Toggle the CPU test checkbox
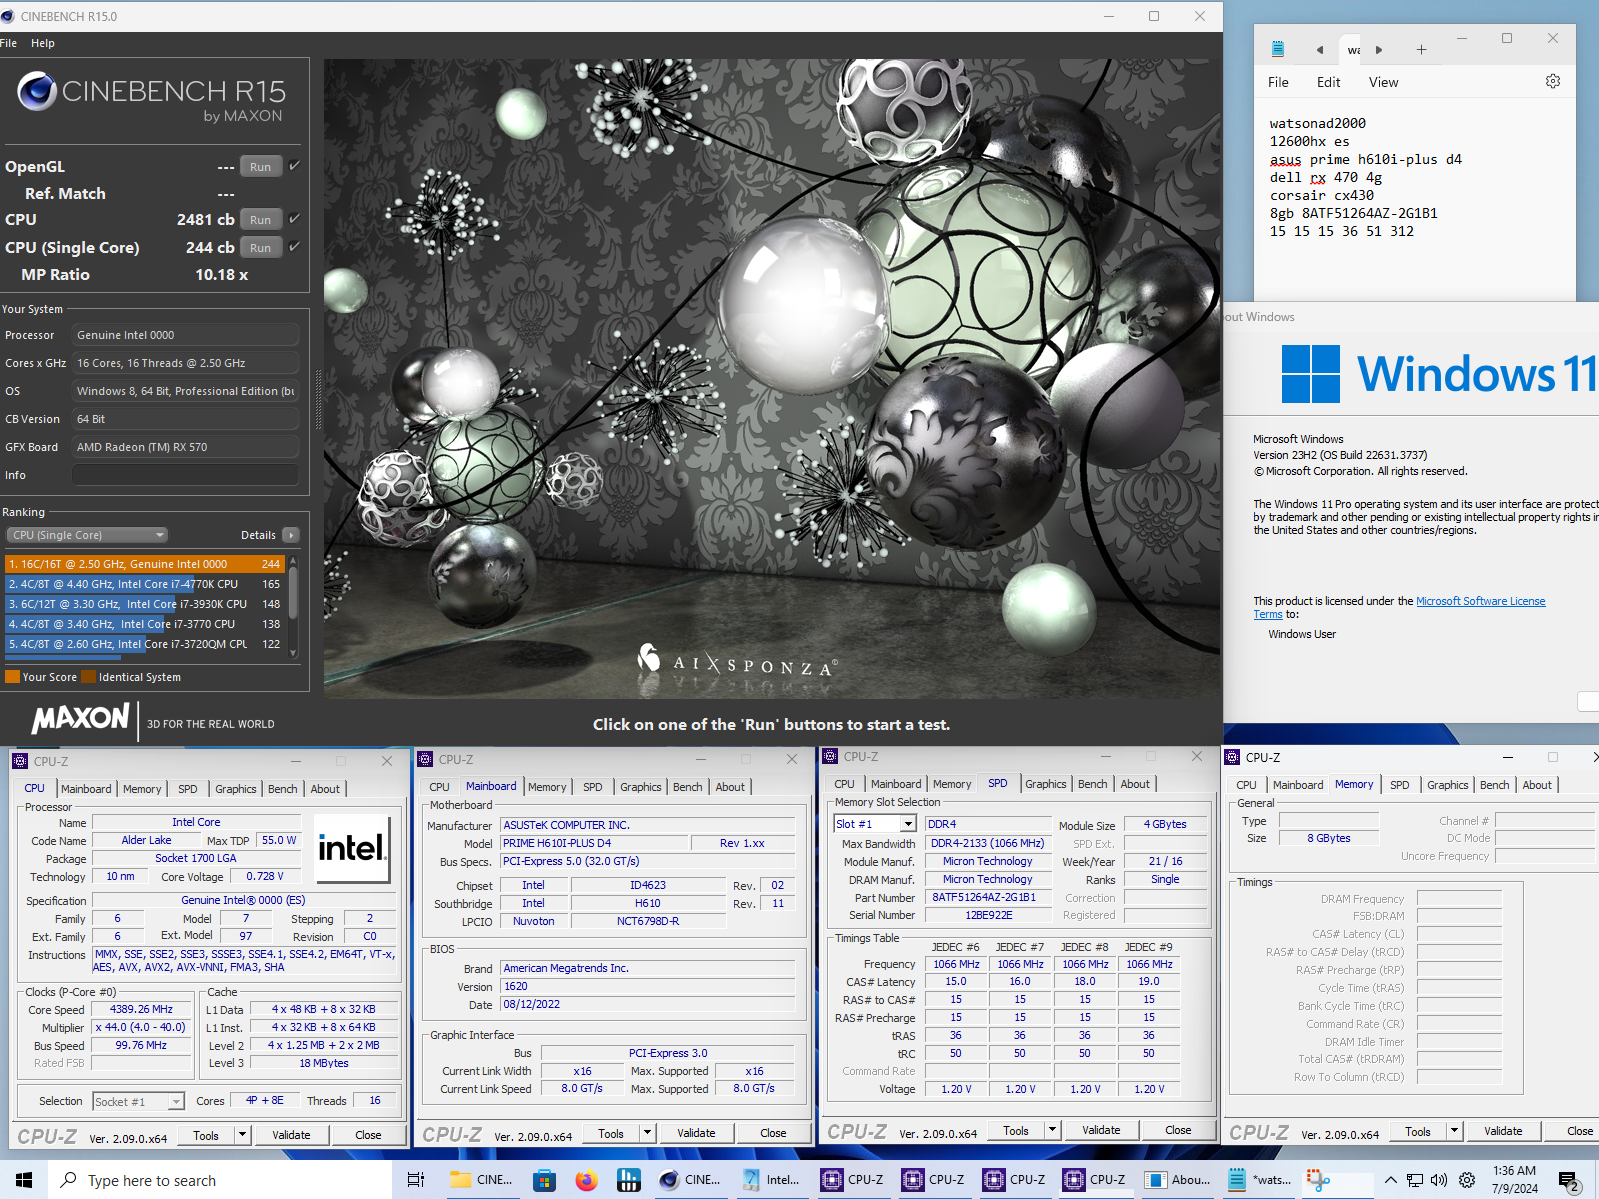Screen dimensions: 1599x1199 pos(294,219)
